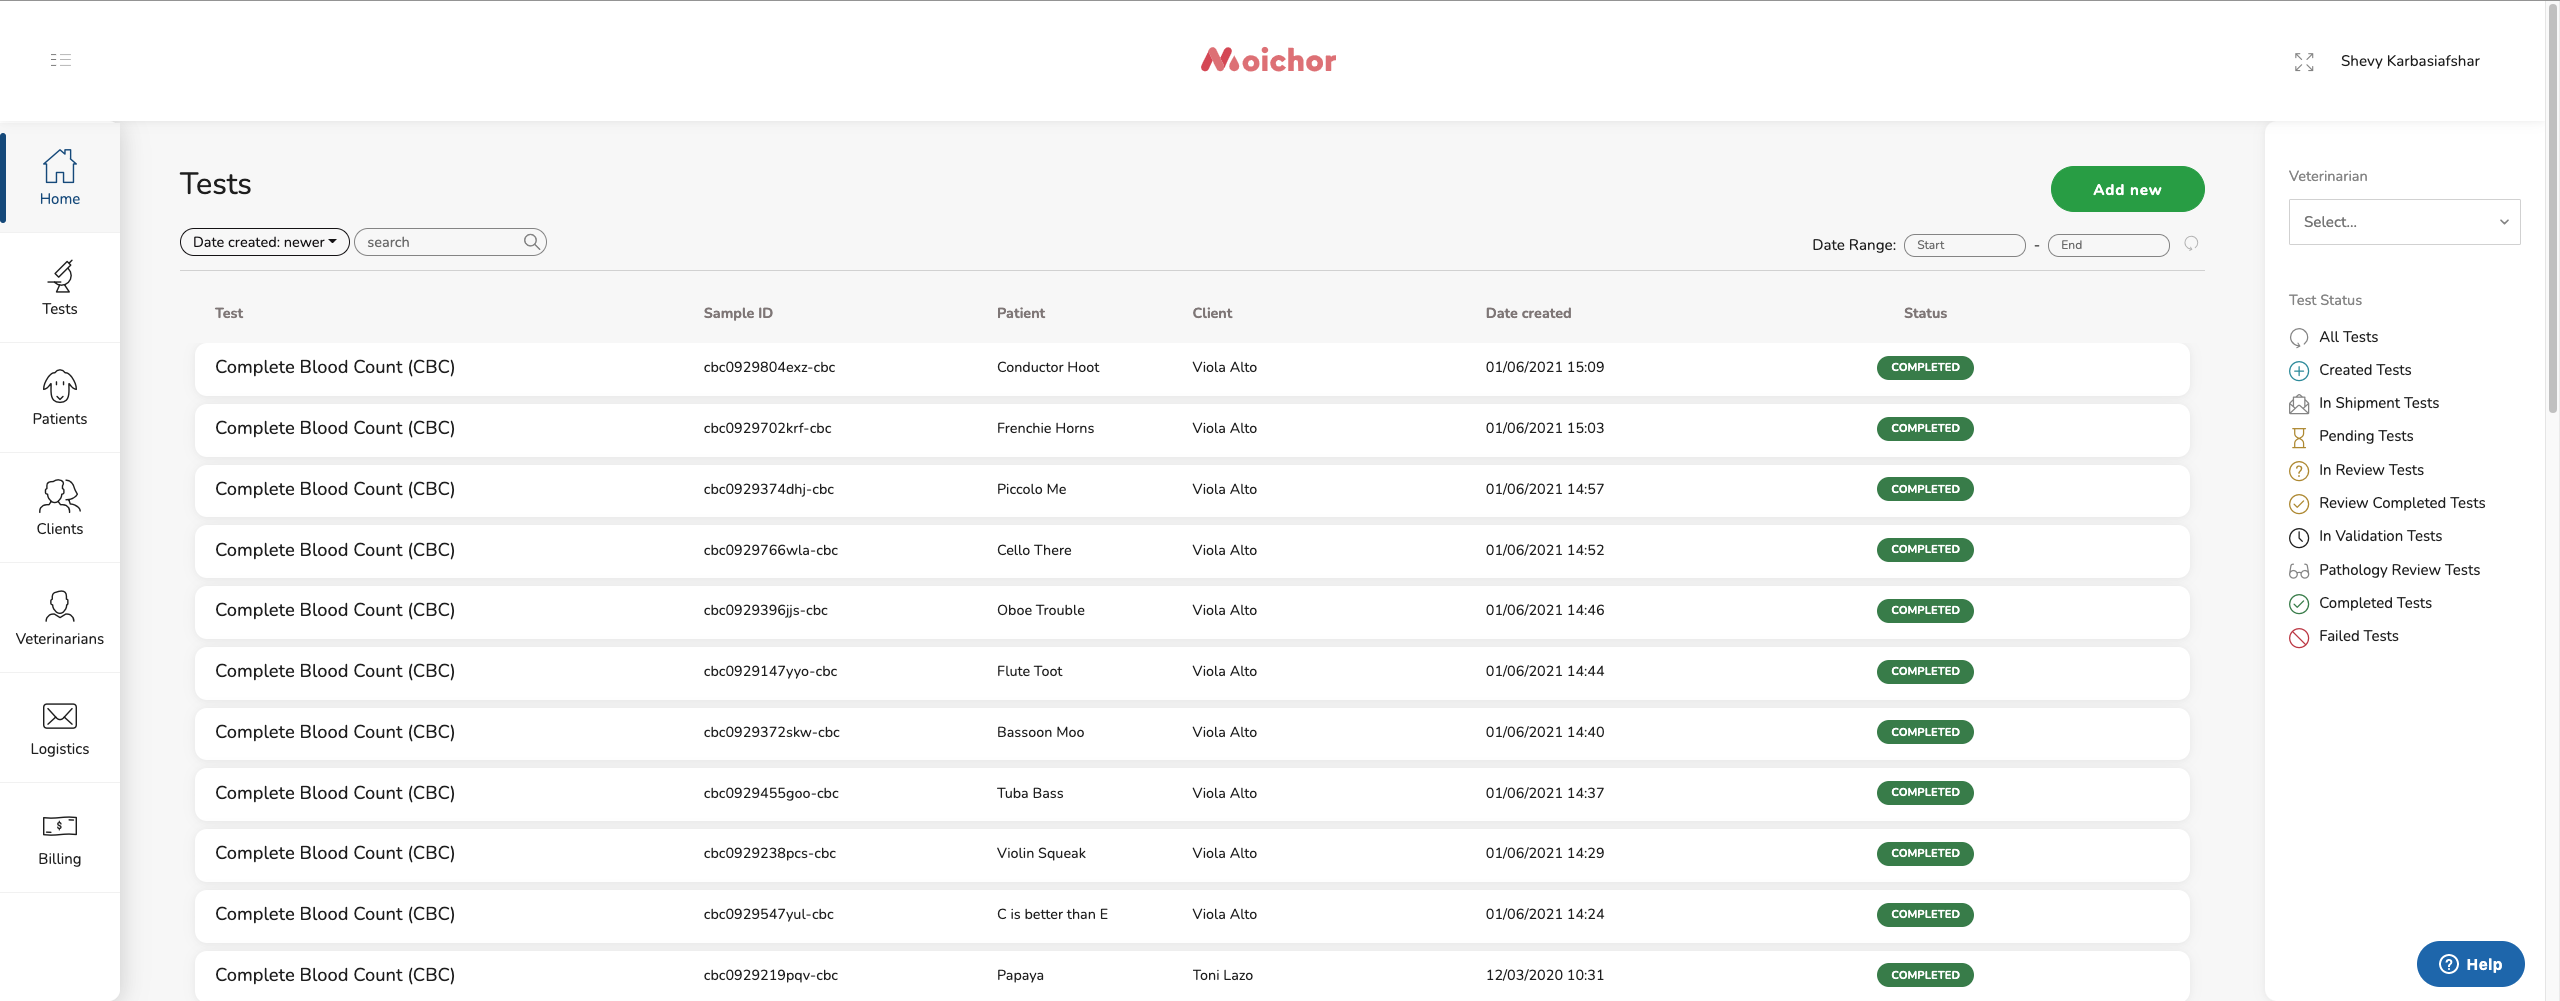Click the In Validation Tests clock icon
This screenshot has width=2560, height=1001.
click(2299, 537)
